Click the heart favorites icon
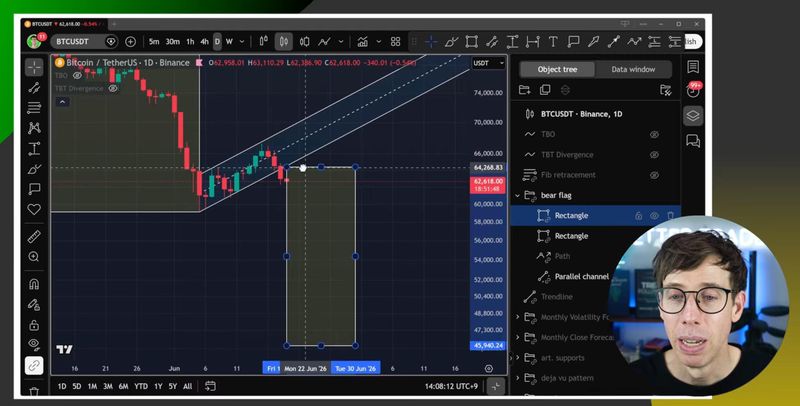This screenshot has height=406, width=800. click(34, 210)
